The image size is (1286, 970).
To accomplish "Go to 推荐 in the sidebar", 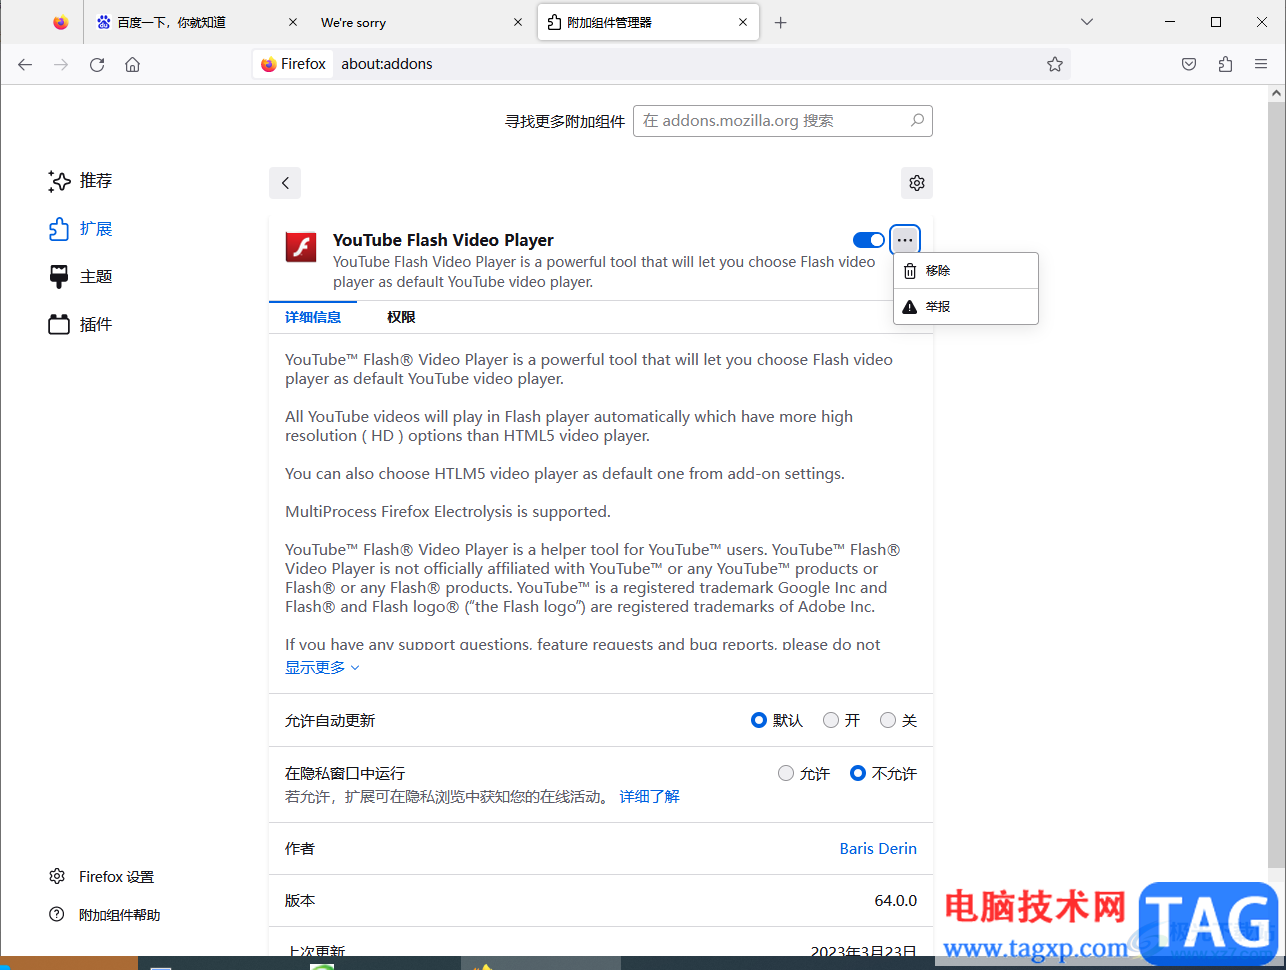I will [x=81, y=181].
